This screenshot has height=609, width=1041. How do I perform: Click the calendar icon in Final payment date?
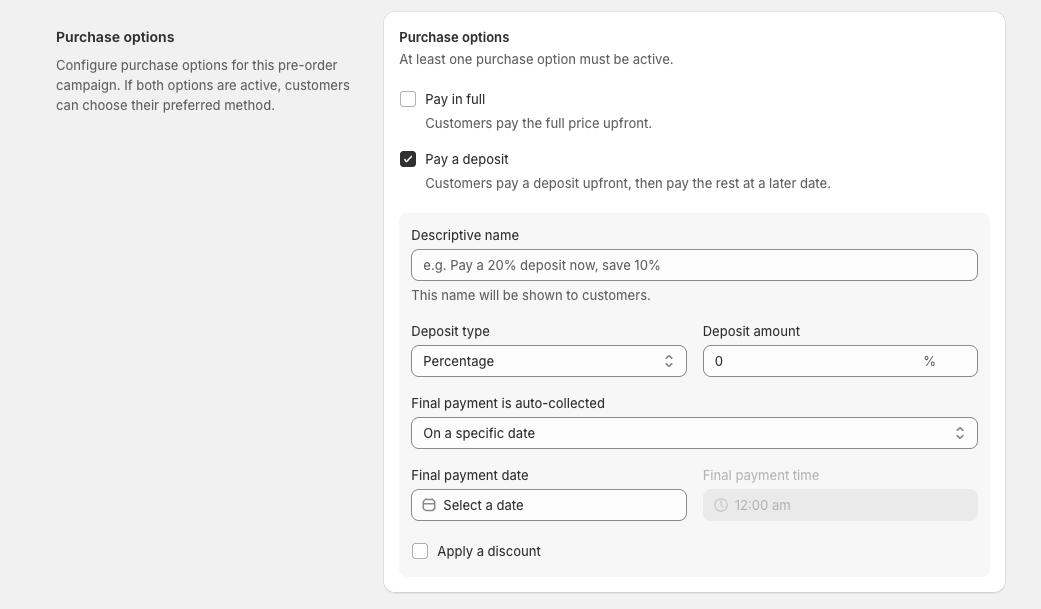pyautogui.click(x=428, y=505)
